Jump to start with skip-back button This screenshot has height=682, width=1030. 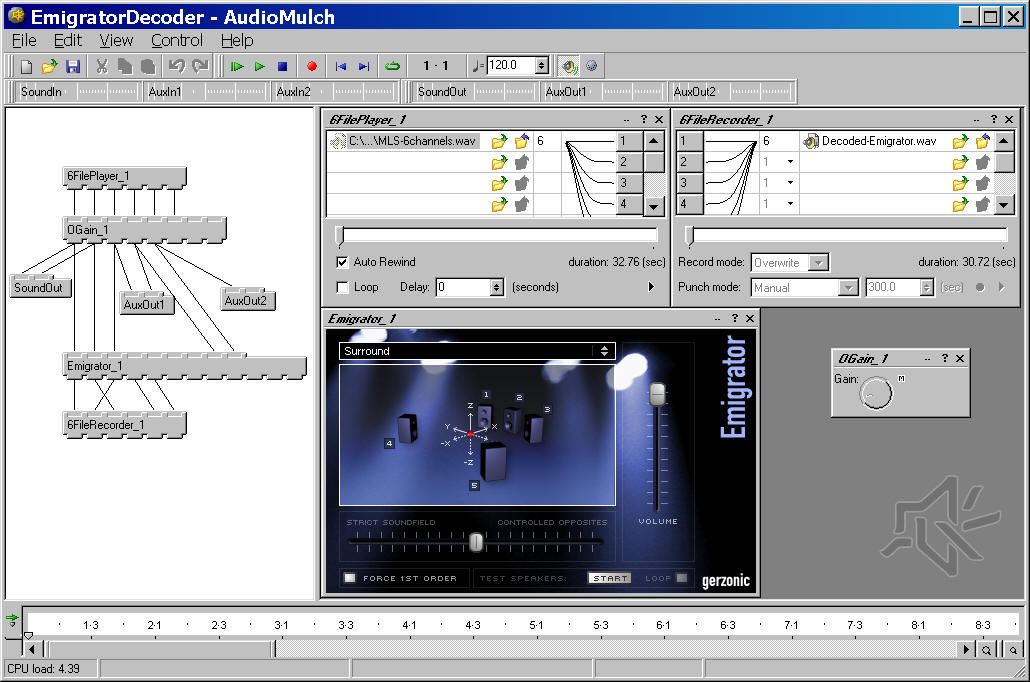340,66
